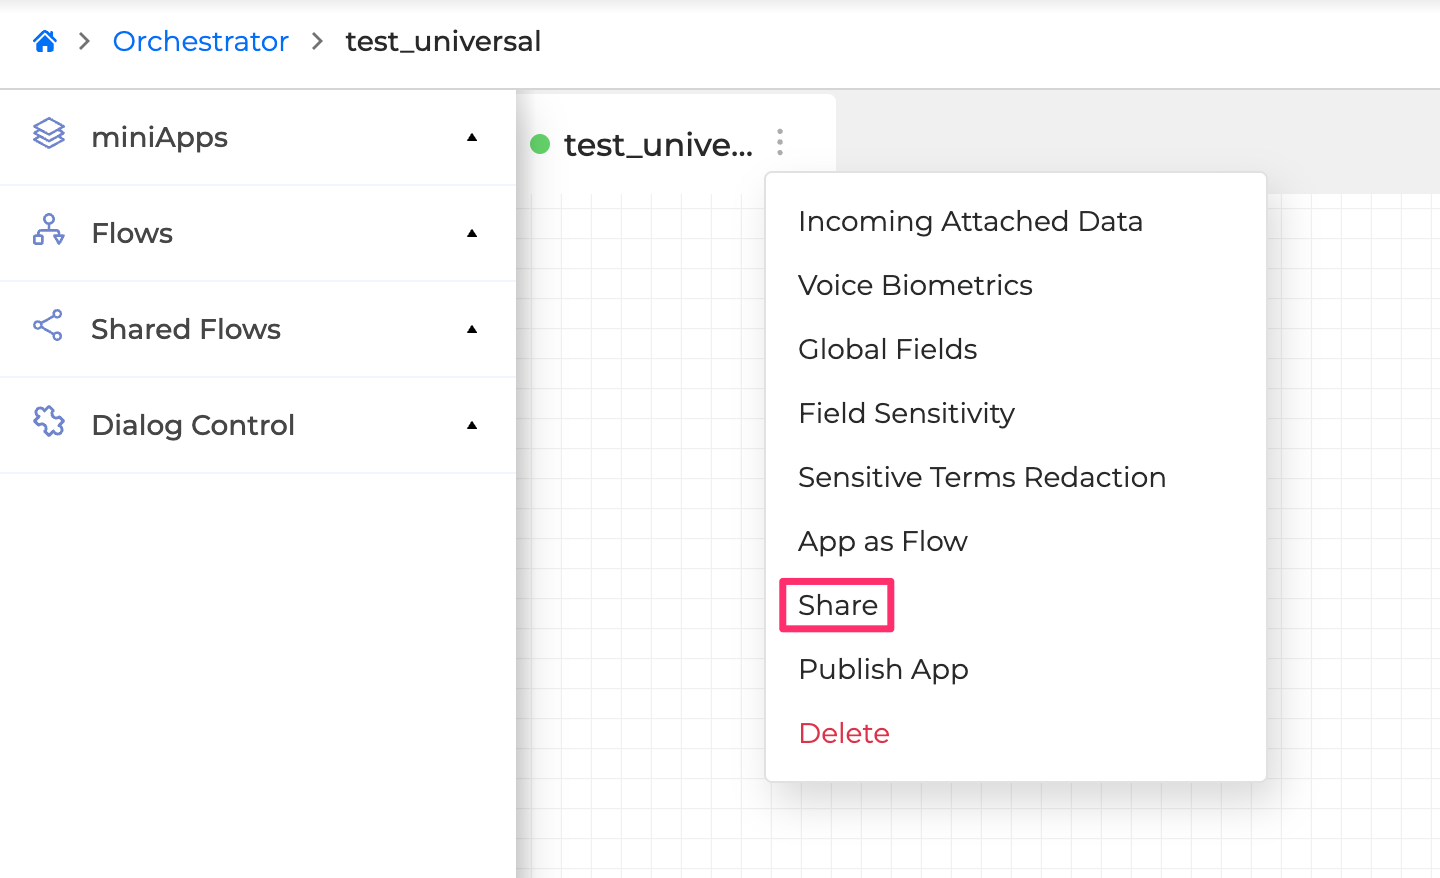Click the Flows hierarchy icon
This screenshot has width=1440, height=878.
pyautogui.click(x=49, y=230)
